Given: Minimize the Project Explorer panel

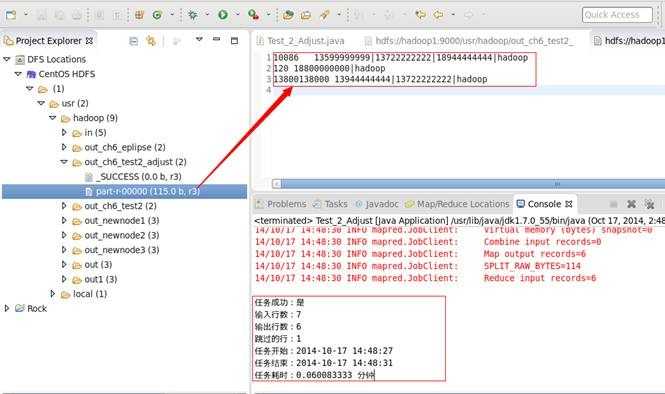Looking at the screenshot, I should pos(216,39).
